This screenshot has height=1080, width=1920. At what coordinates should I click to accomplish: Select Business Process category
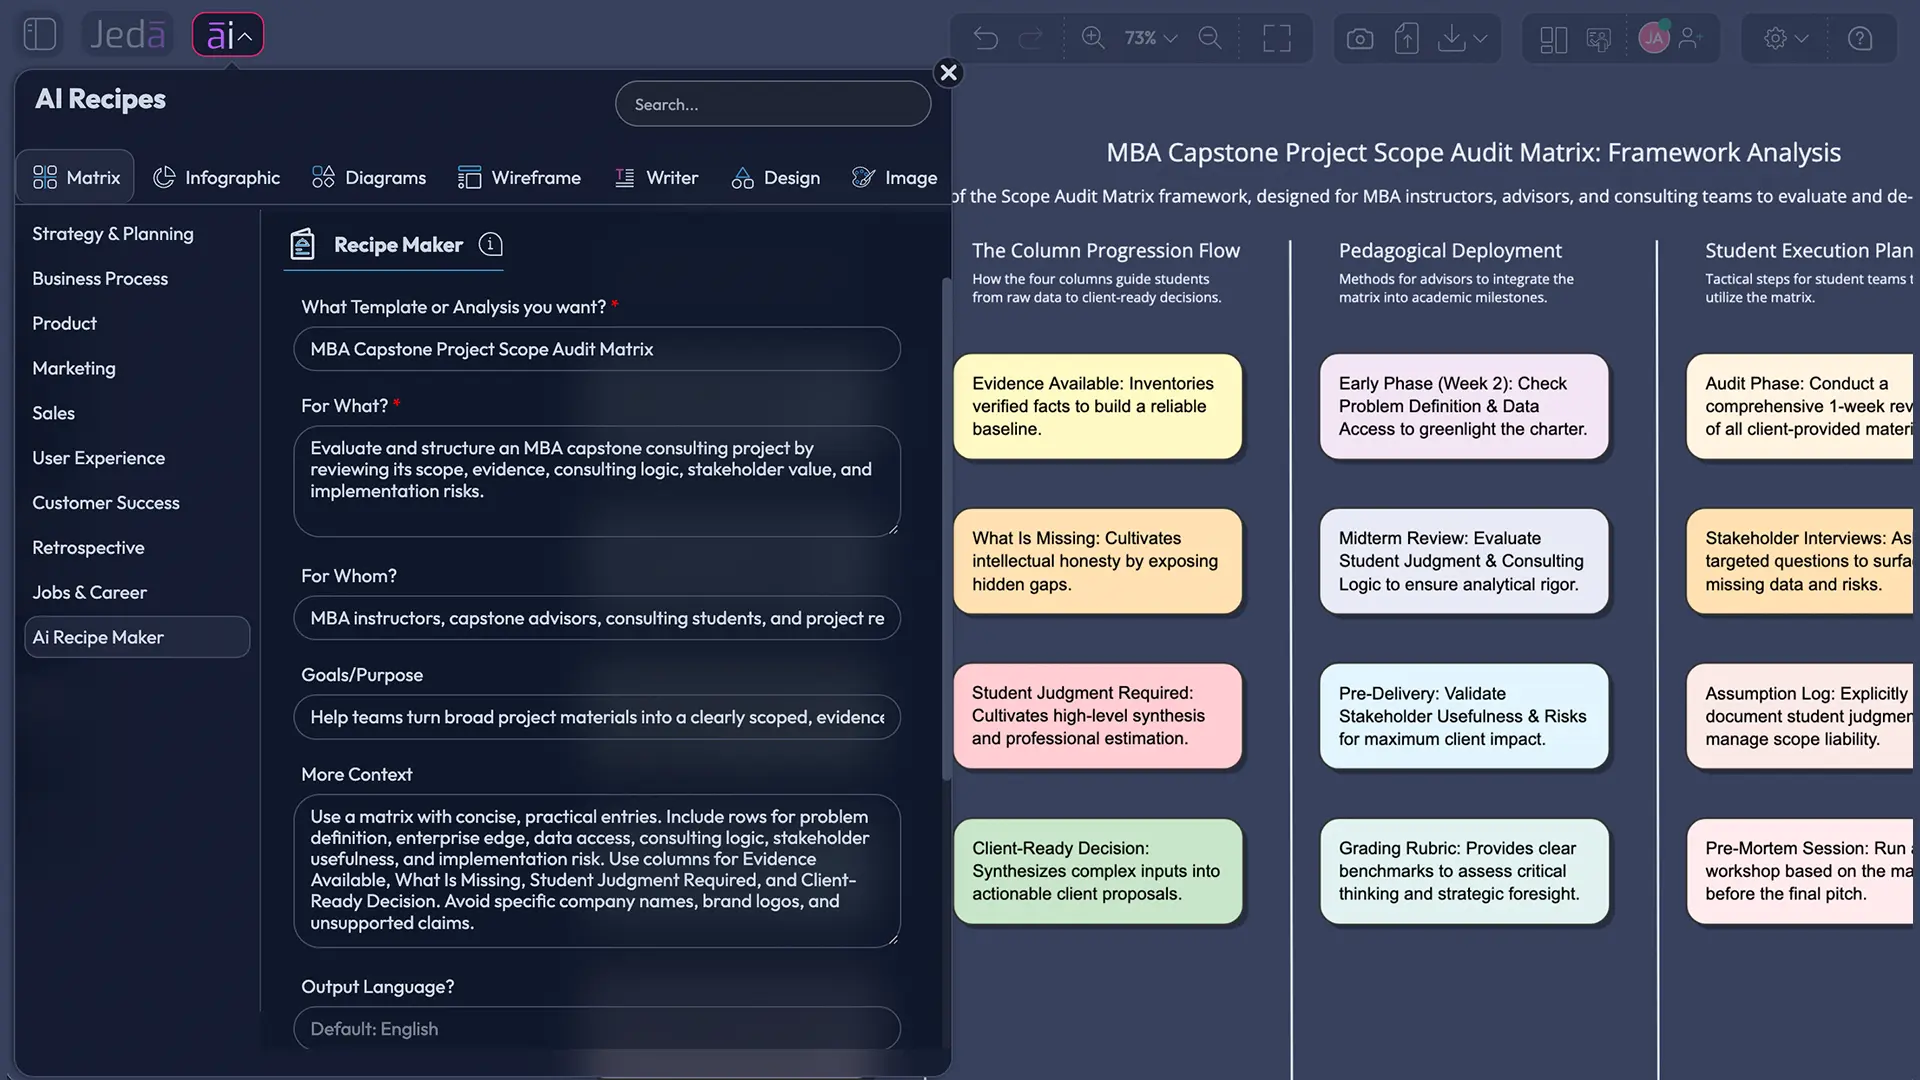pyautogui.click(x=100, y=278)
